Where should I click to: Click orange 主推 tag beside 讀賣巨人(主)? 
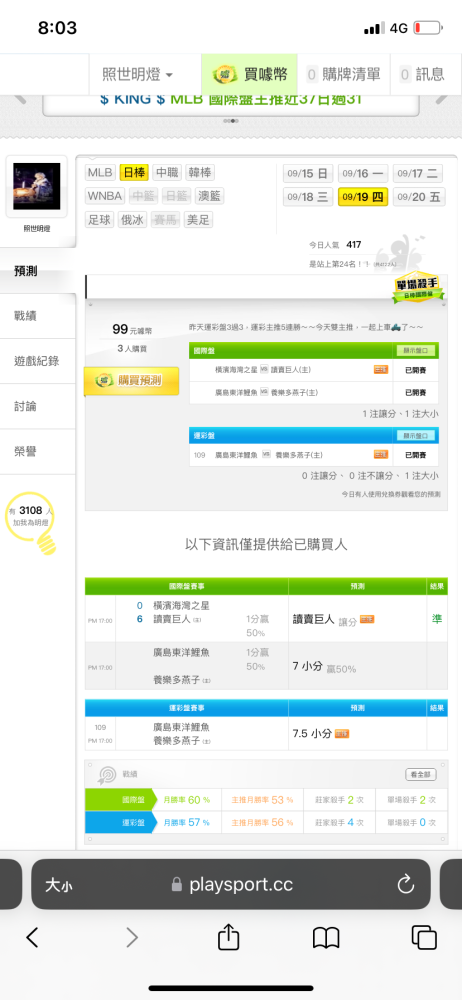click(x=381, y=369)
